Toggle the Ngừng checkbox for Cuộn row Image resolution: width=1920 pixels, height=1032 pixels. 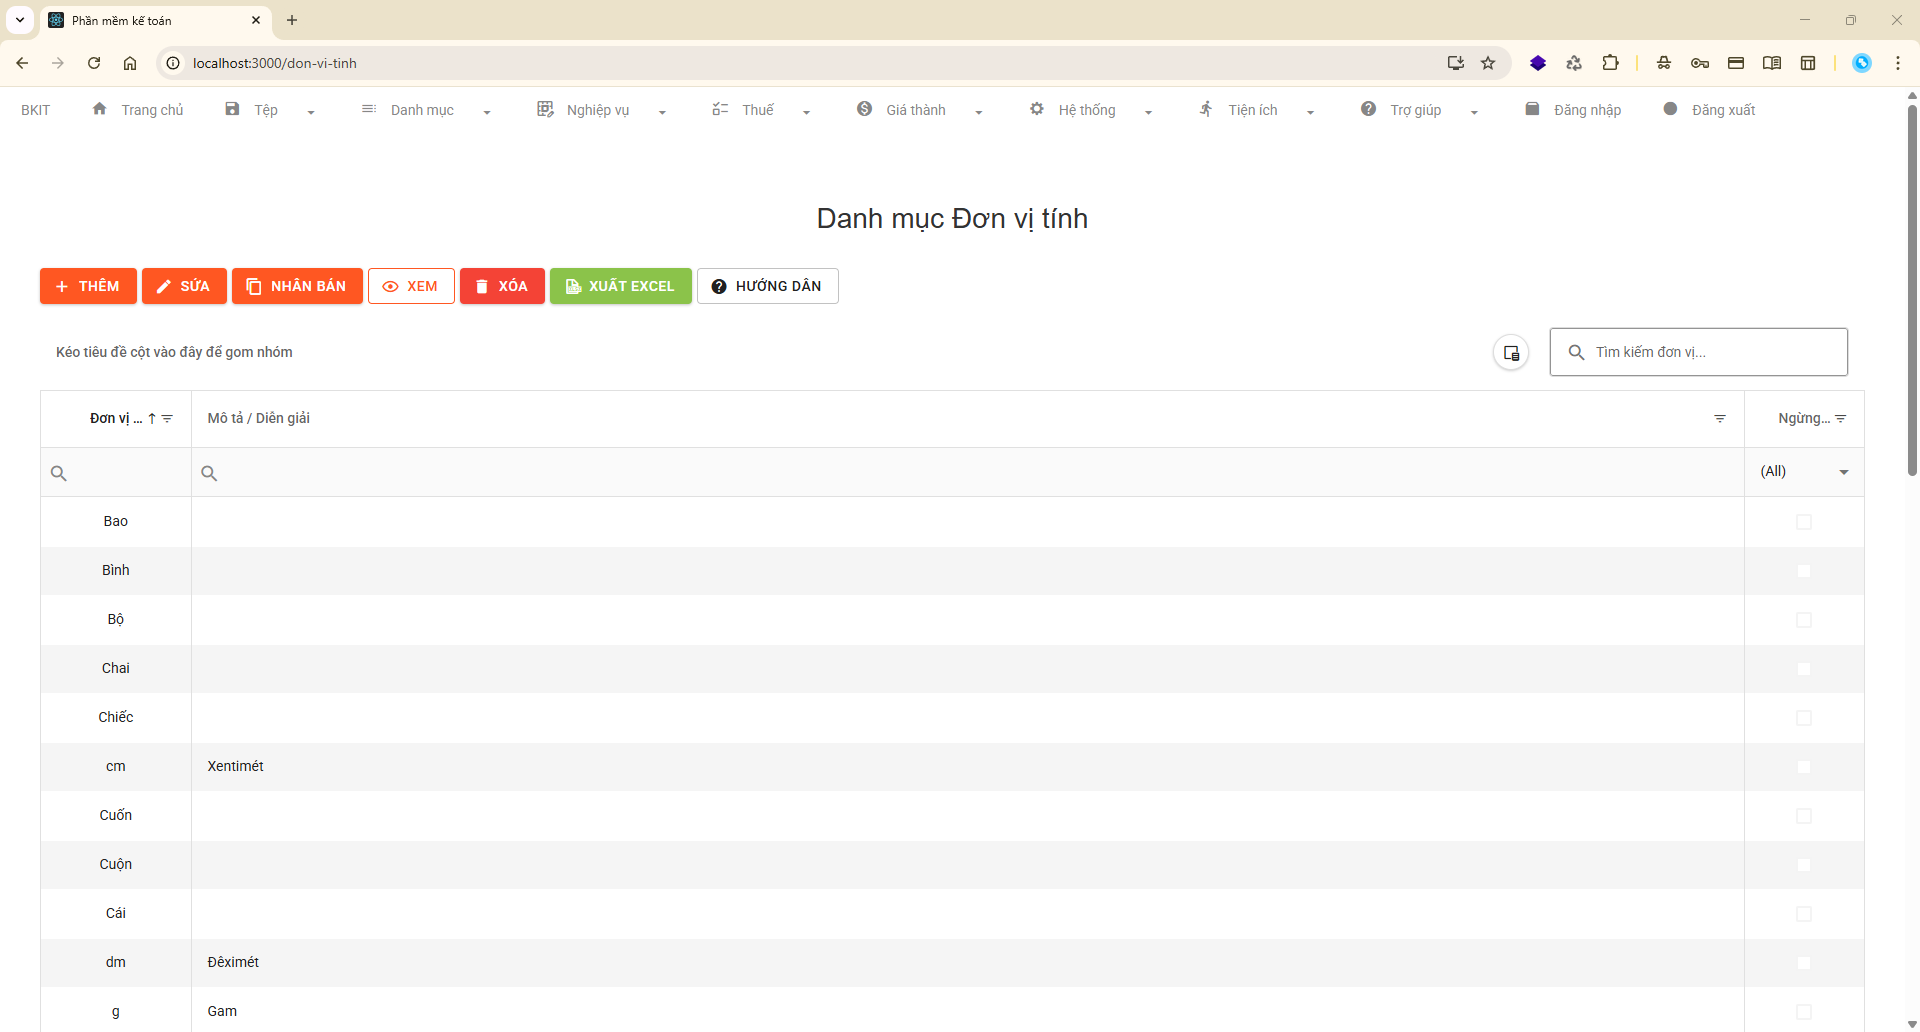point(1804,865)
